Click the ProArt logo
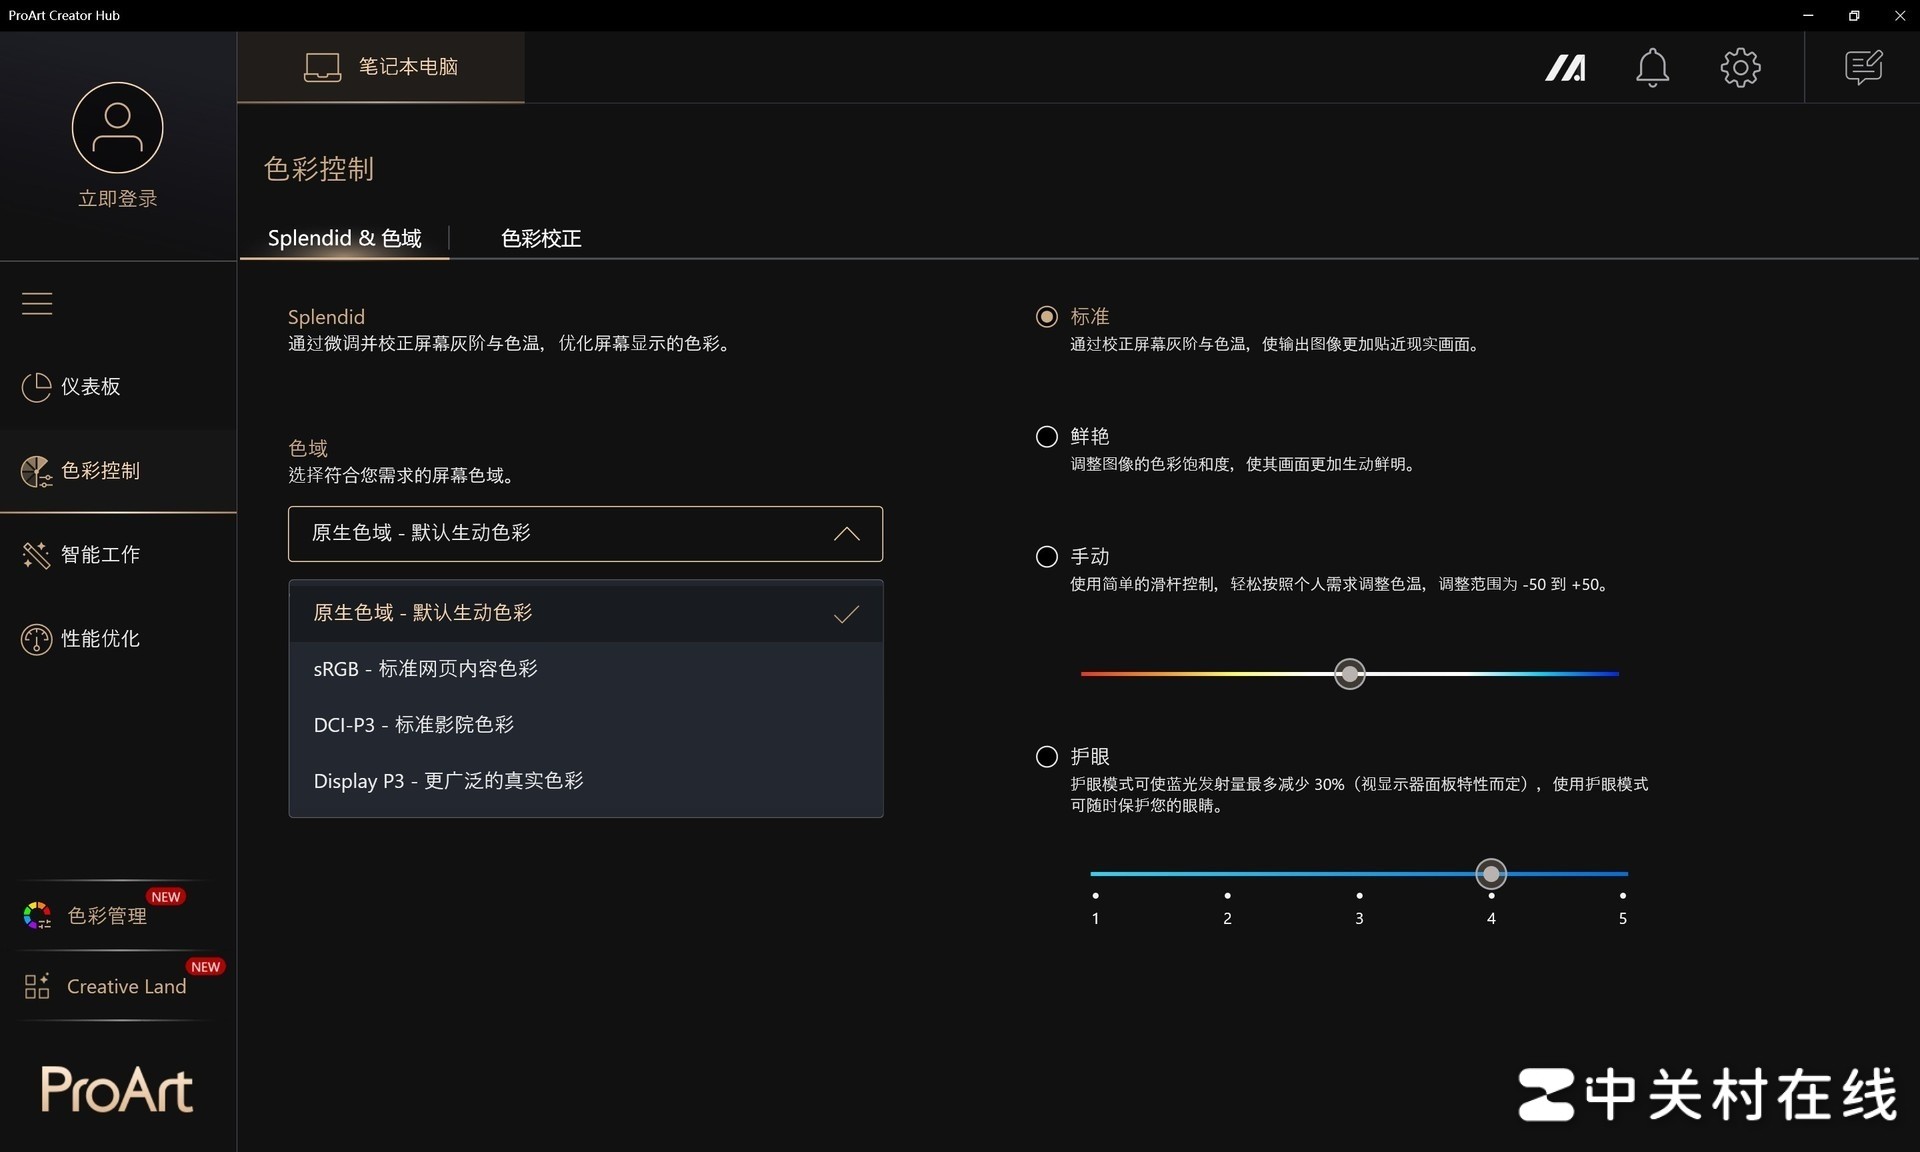 (117, 1090)
